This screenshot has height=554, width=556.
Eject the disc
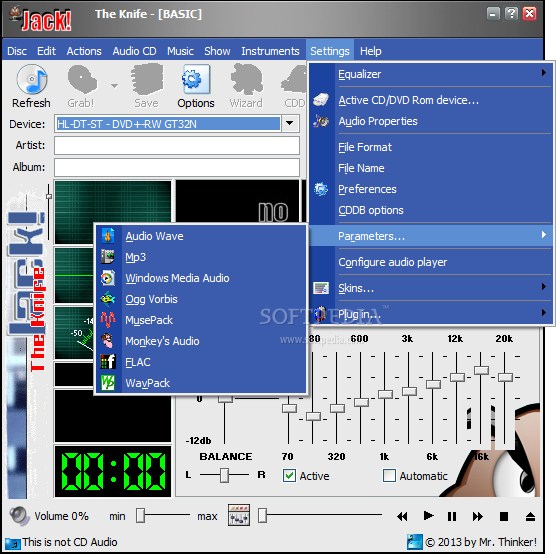point(530,516)
